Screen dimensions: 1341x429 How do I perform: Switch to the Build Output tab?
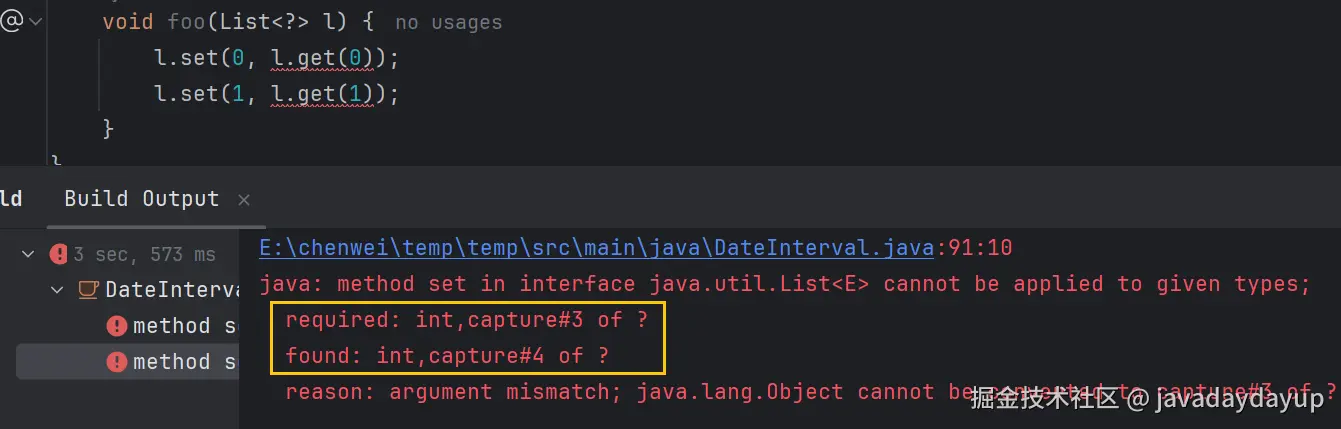pos(141,198)
